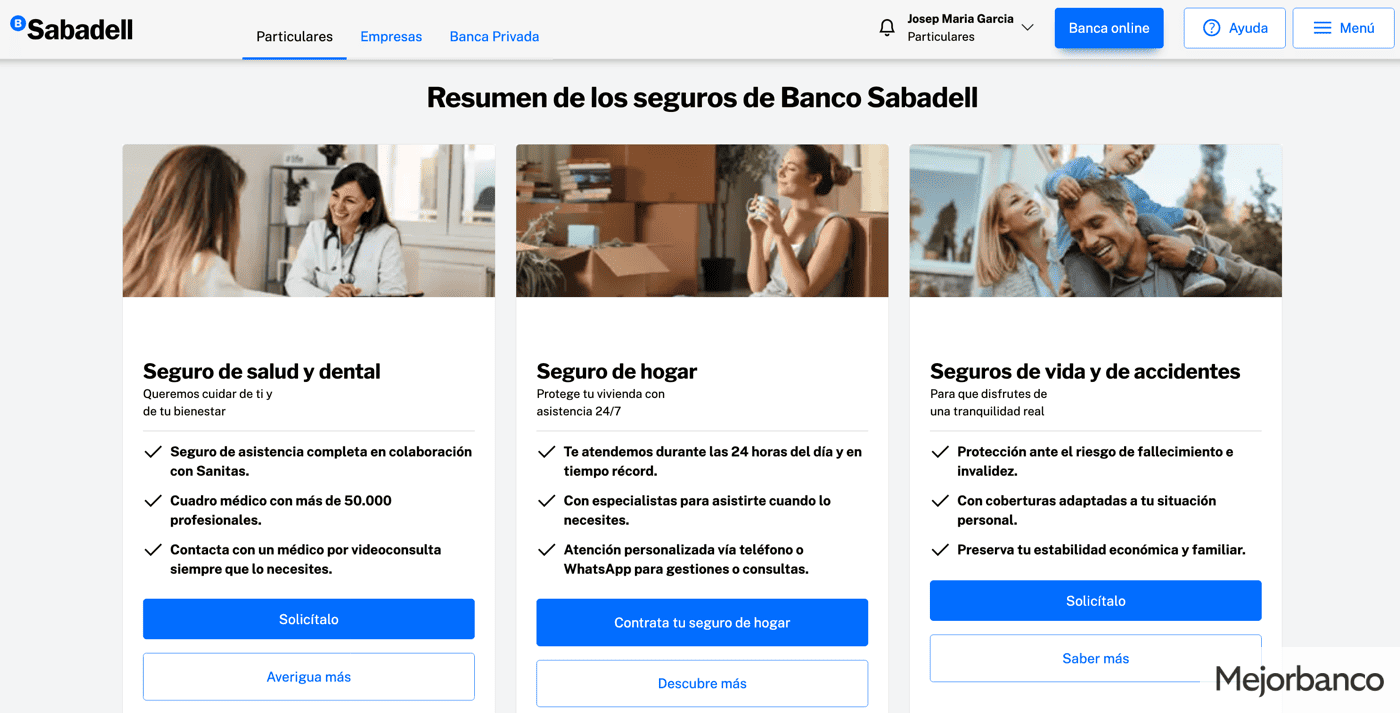Click the Sabadell logo
The width and height of the screenshot is (1400, 713).
72,28
